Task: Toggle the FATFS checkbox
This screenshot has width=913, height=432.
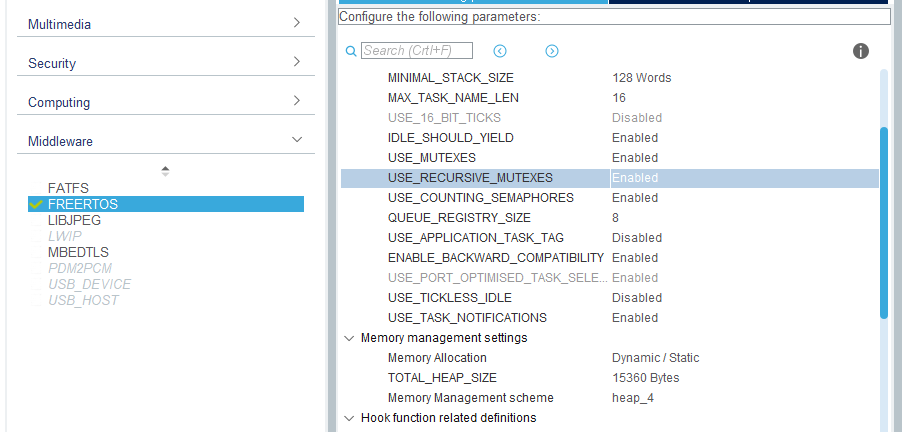Action: [x=36, y=189]
